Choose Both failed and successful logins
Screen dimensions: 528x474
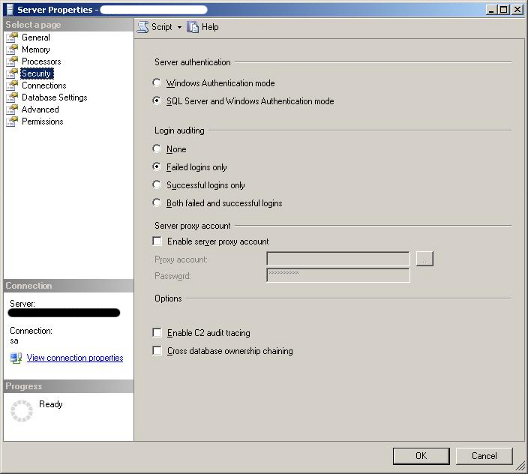156,203
